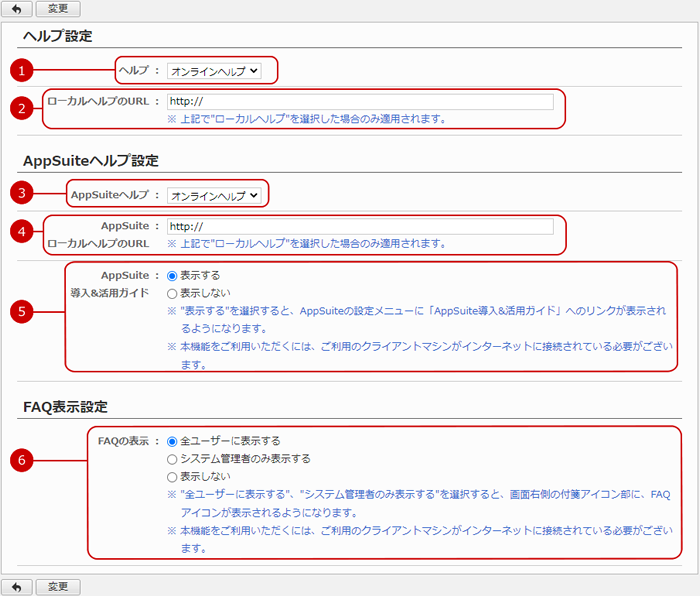Viewport: 700px width, 596px height.
Task: Click the note beginning "表示する"を選択すると
Action: coord(417,320)
